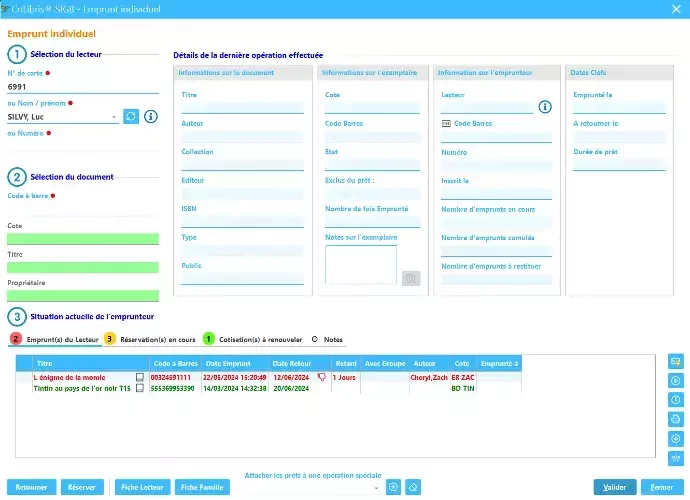
Task: Click the printer icon beside loans list
Action: (x=676, y=418)
